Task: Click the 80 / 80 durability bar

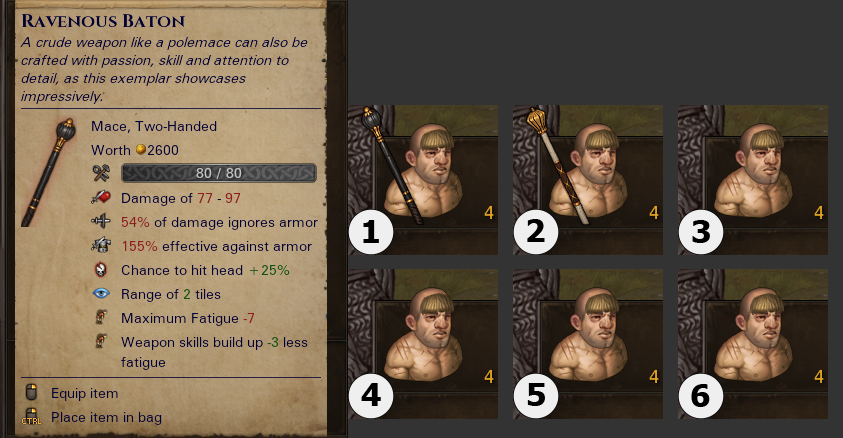Action: click(219, 173)
